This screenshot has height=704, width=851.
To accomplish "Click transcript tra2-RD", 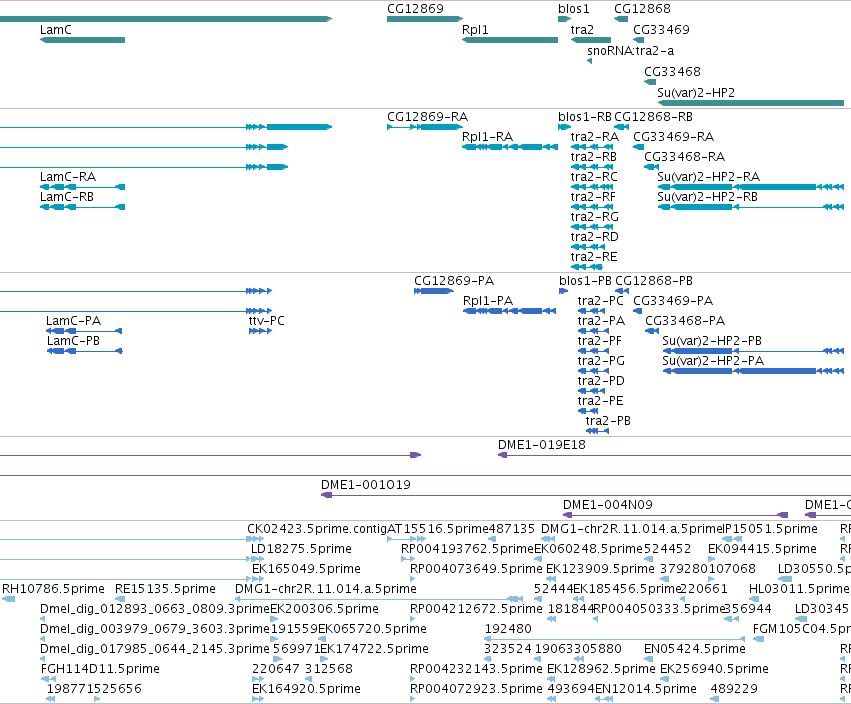I will coord(588,247).
